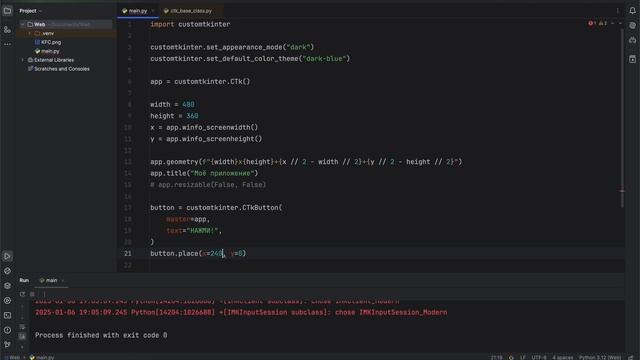Screen dimensions: 640x360
Task: Click the cursor position 21:19 indicator
Action: [496, 357]
